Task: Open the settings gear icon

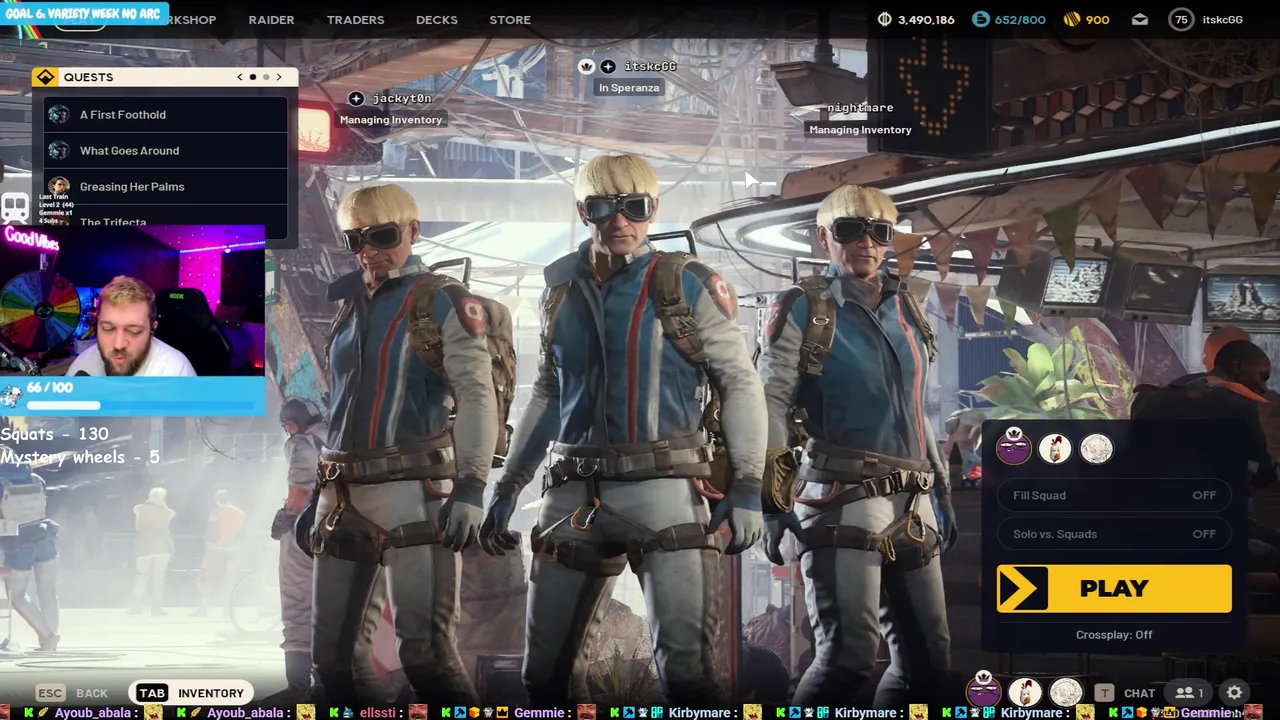Action: tap(1235, 692)
